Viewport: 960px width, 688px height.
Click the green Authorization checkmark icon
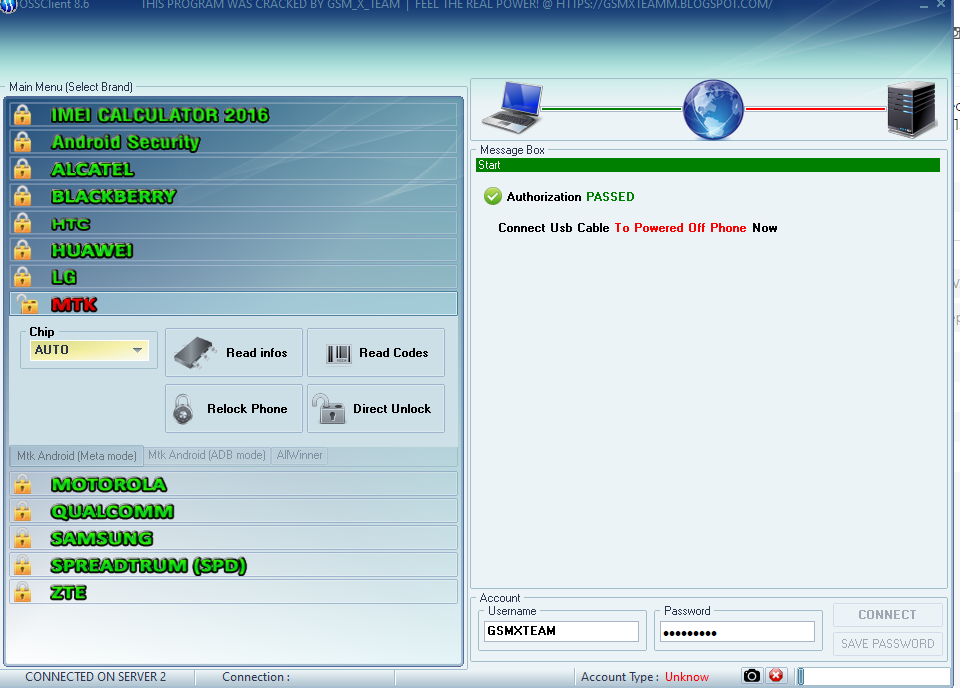pyautogui.click(x=492, y=196)
